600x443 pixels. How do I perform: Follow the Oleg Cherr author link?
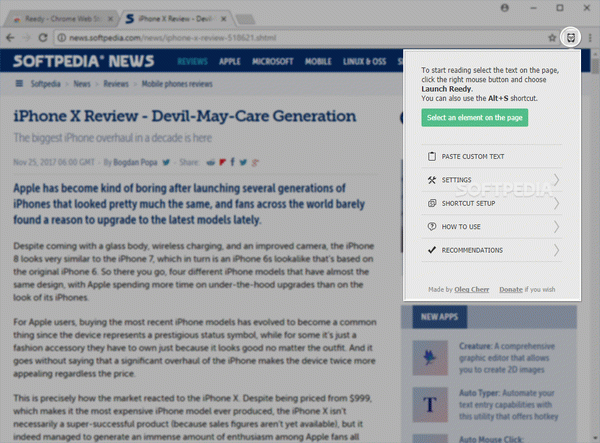click(x=471, y=290)
